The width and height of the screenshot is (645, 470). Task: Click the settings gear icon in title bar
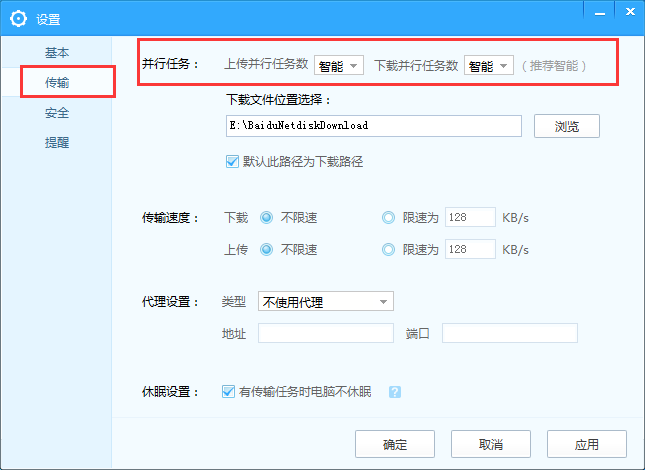tap(18, 19)
